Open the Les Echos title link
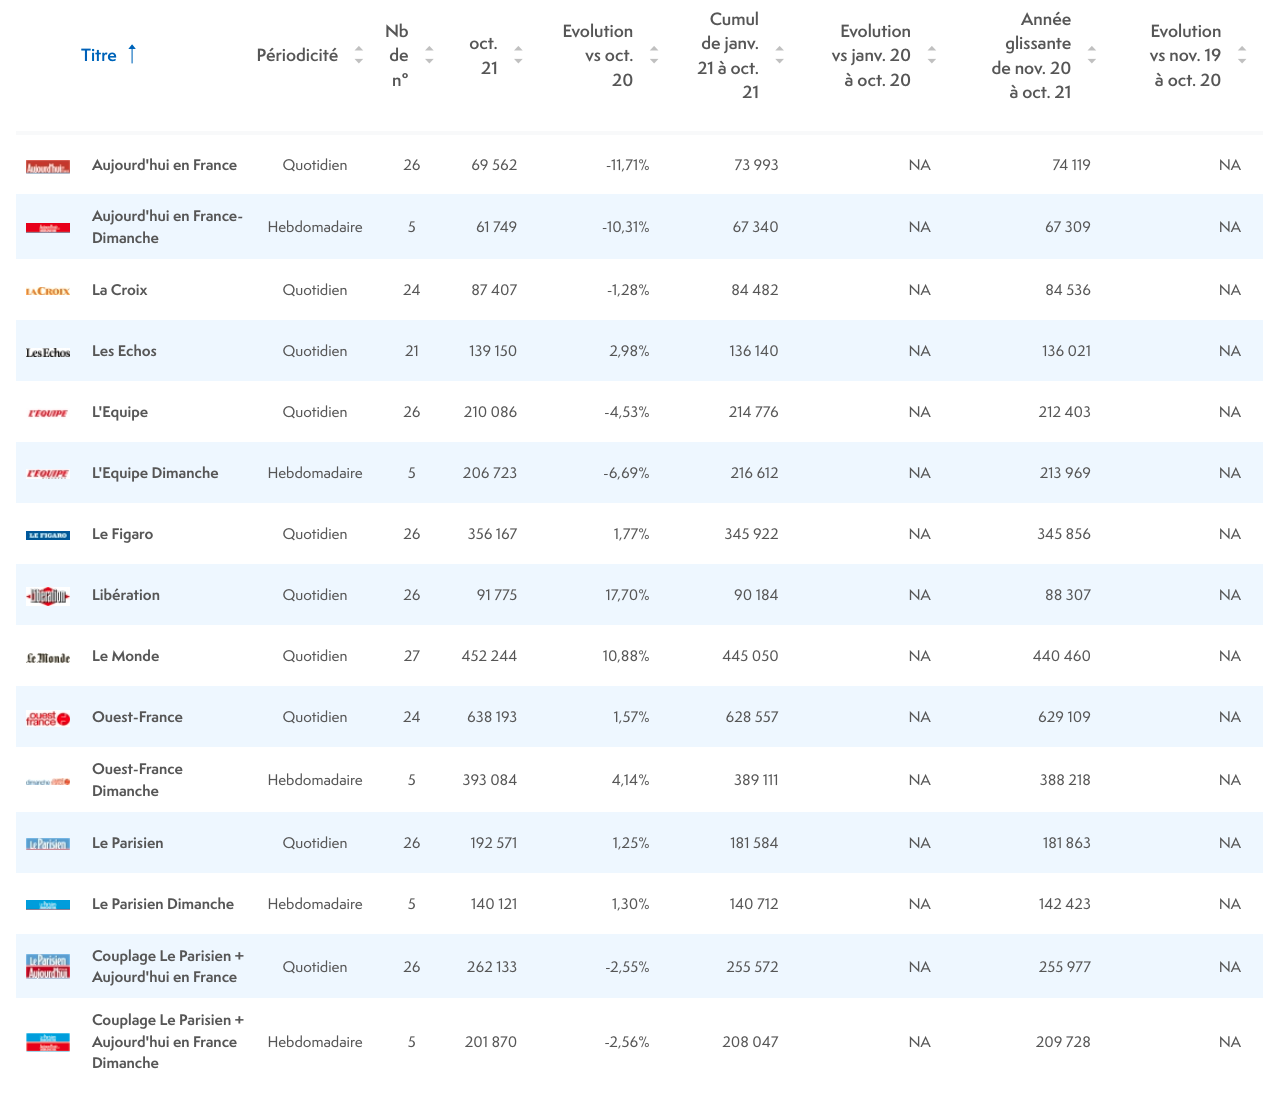The height and width of the screenshot is (1095, 1275). (124, 351)
